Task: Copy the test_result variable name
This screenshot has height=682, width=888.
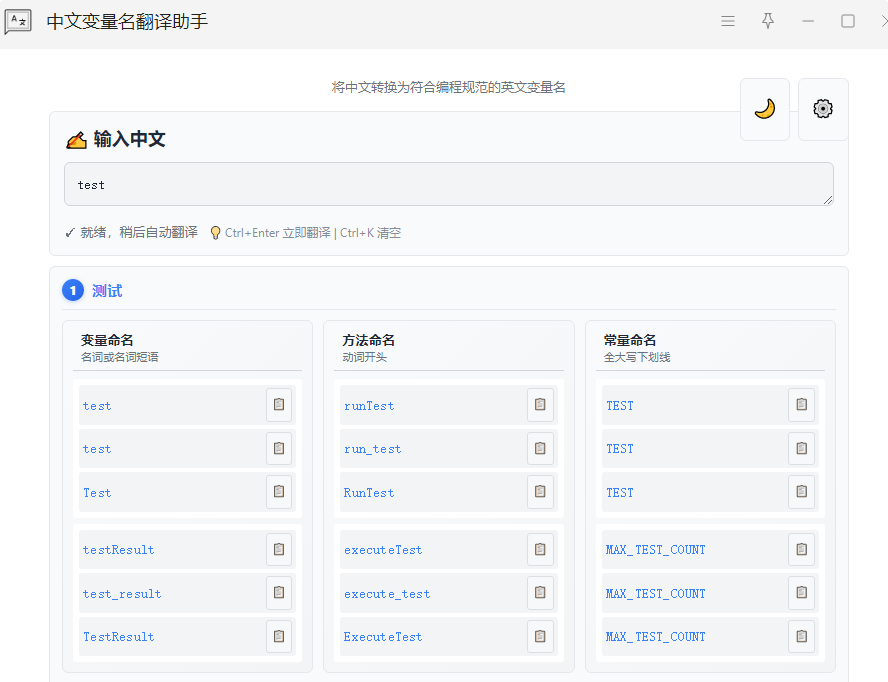Action: pyautogui.click(x=279, y=593)
